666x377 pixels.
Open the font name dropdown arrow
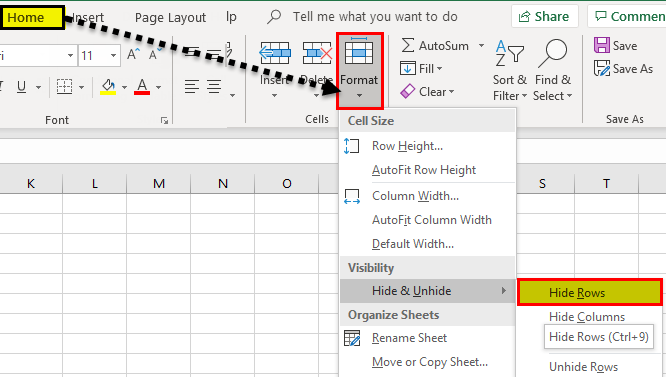pos(71,56)
